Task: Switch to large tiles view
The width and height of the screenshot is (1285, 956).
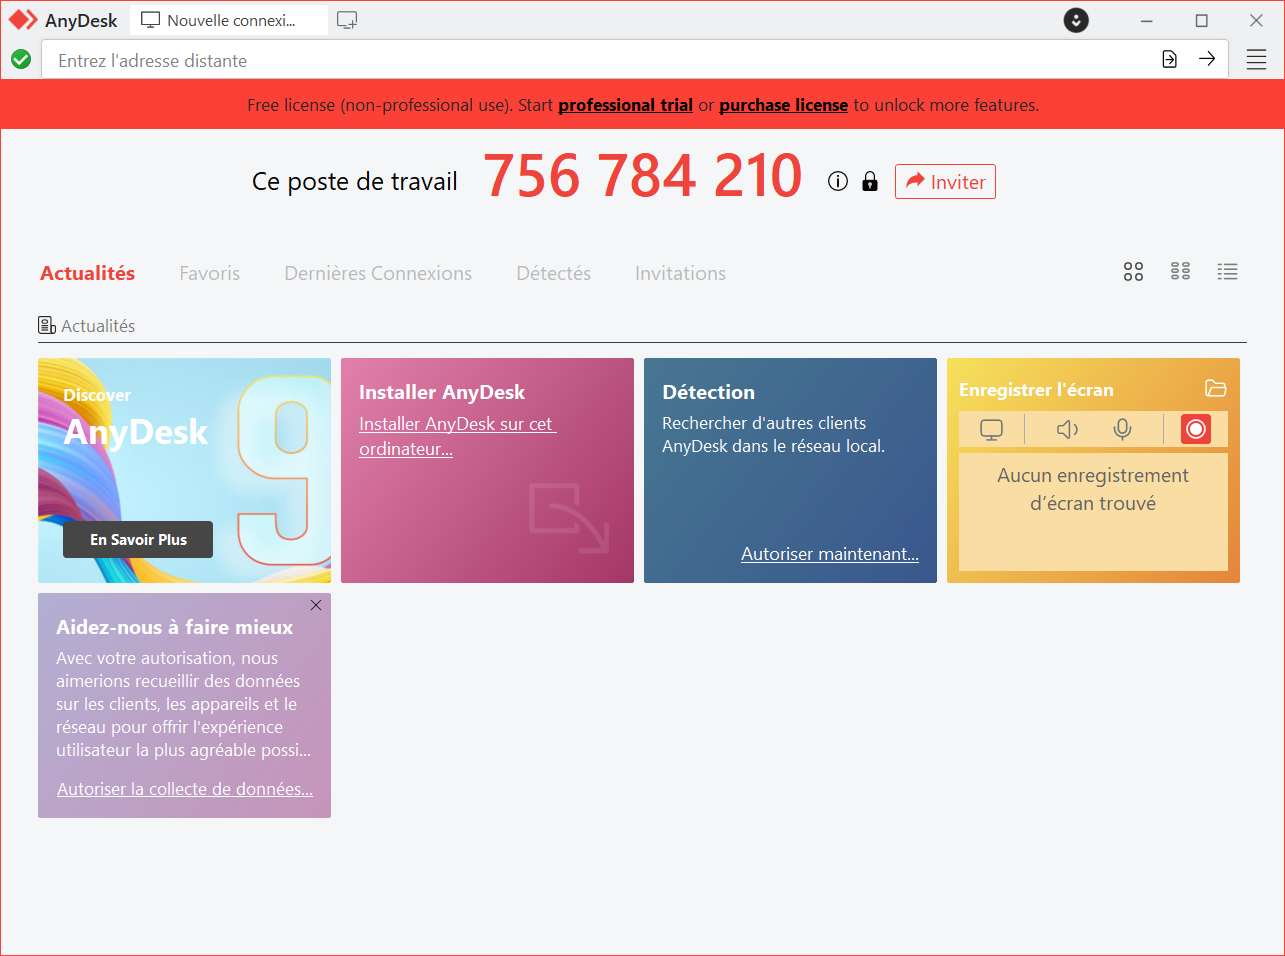Action: pyautogui.click(x=1133, y=272)
